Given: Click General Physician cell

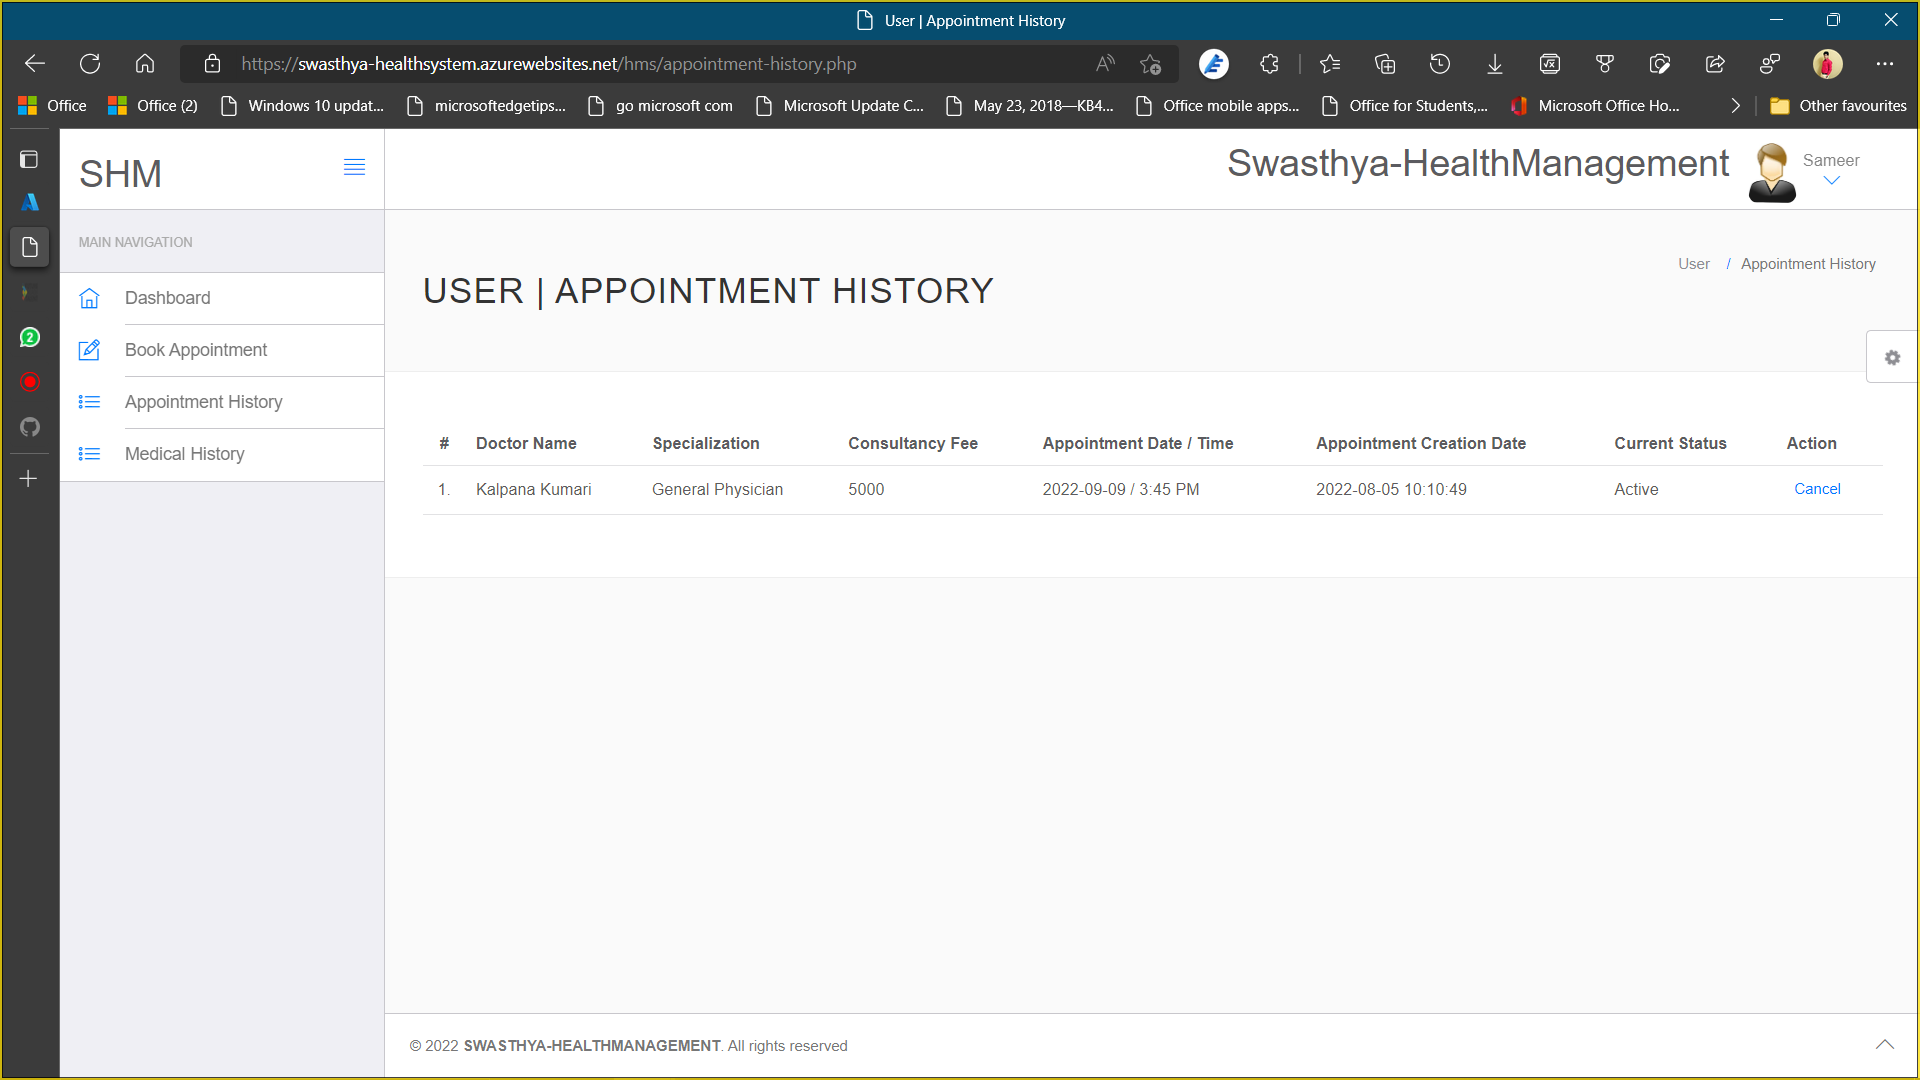Looking at the screenshot, I should point(717,489).
